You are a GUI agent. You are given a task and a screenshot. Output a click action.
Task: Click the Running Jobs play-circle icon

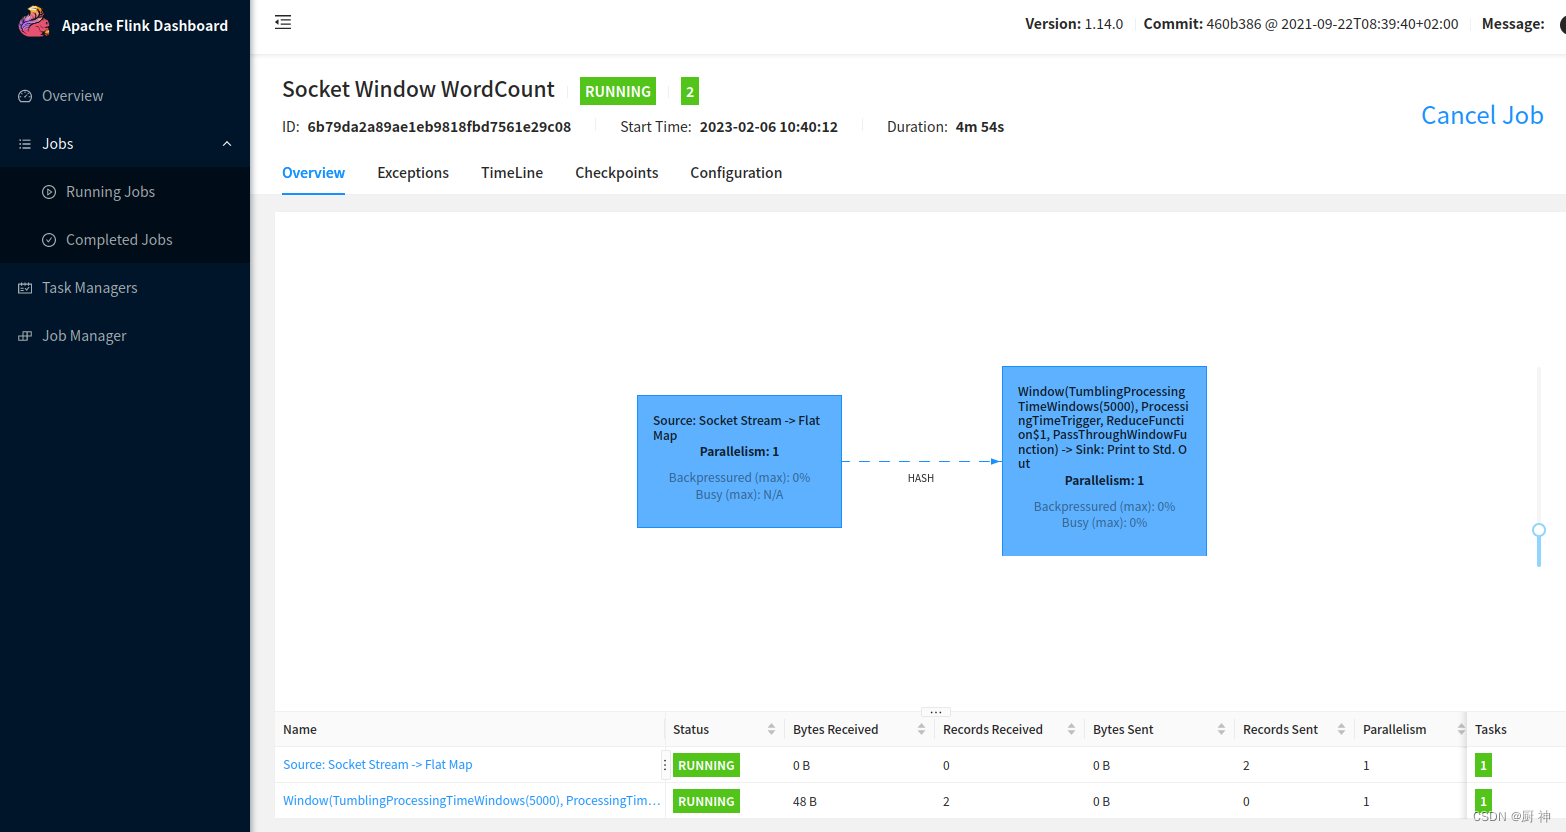pos(49,192)
